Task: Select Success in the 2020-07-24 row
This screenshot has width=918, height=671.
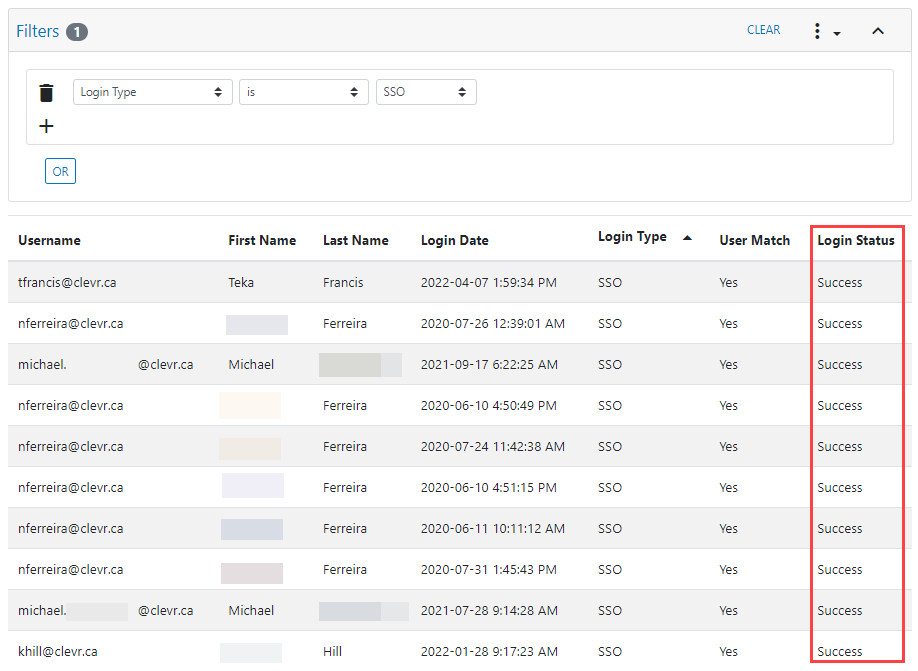Action: [839, 446]
